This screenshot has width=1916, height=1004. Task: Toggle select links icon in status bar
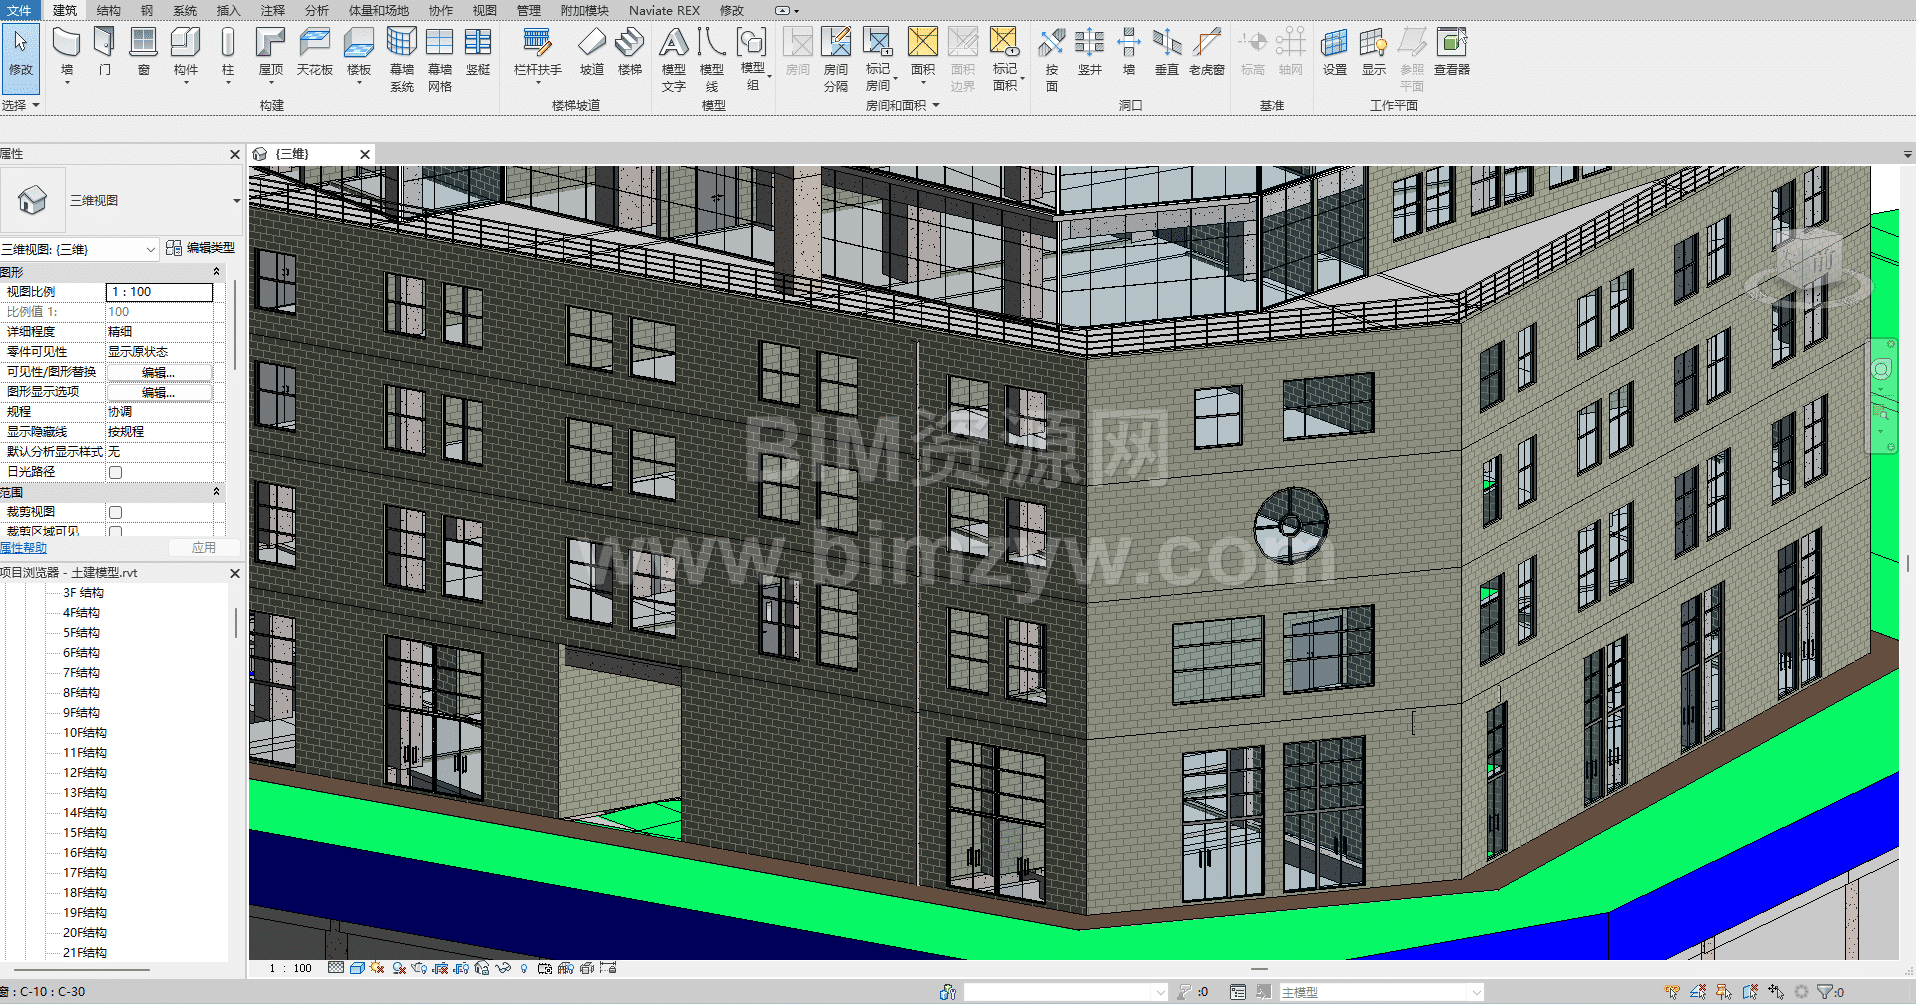pyautogui.click(x=1672, y=992)
